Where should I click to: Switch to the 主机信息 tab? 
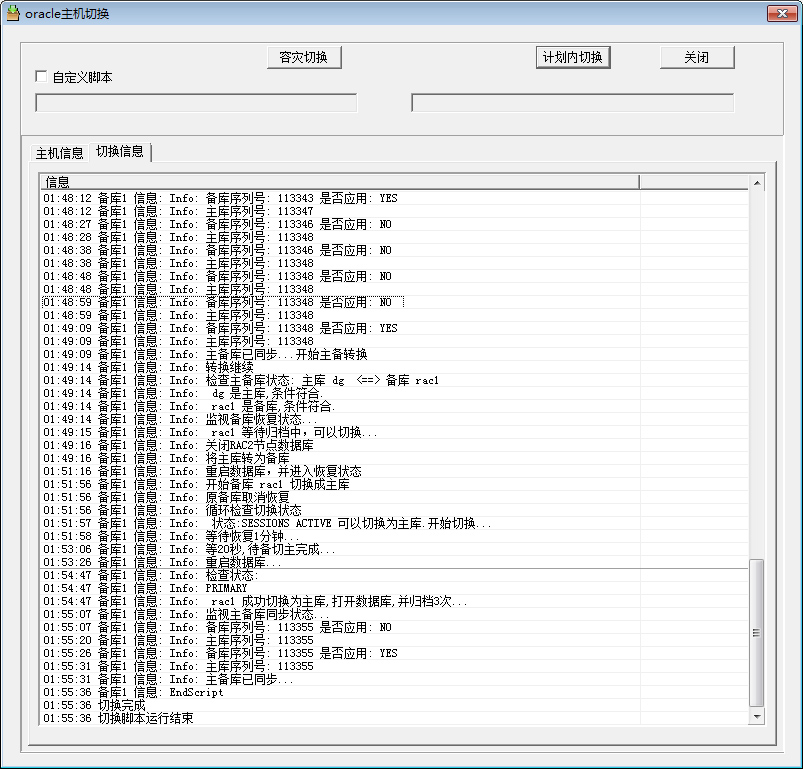59,153
